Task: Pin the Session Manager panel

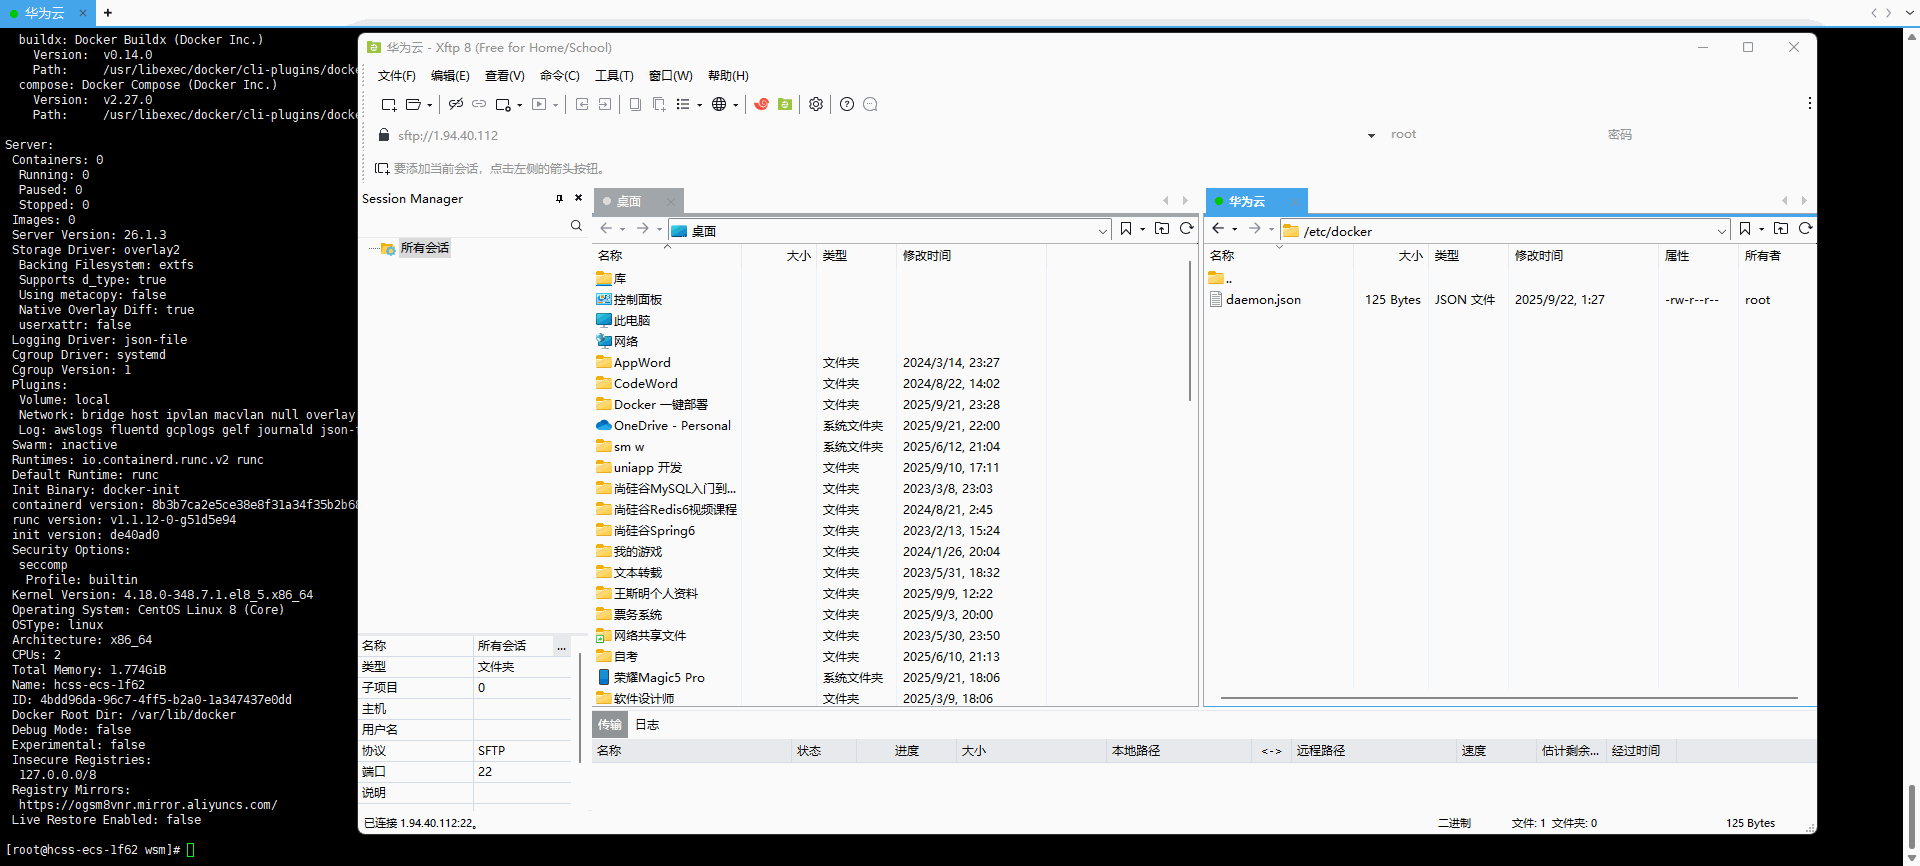Action: [x=559, y=199]
